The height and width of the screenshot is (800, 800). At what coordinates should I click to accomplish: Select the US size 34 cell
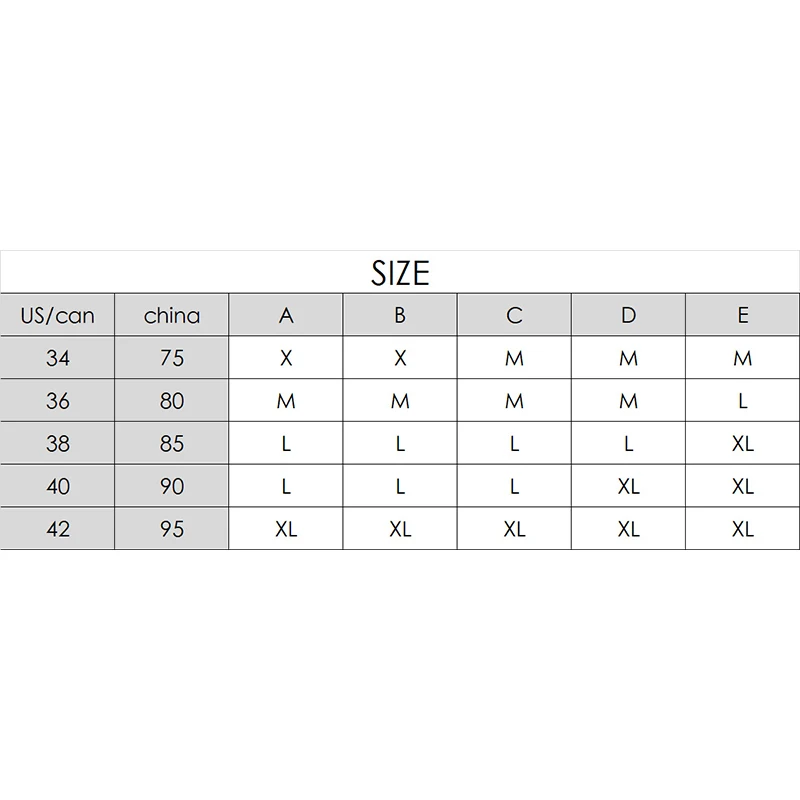[57, 358]
